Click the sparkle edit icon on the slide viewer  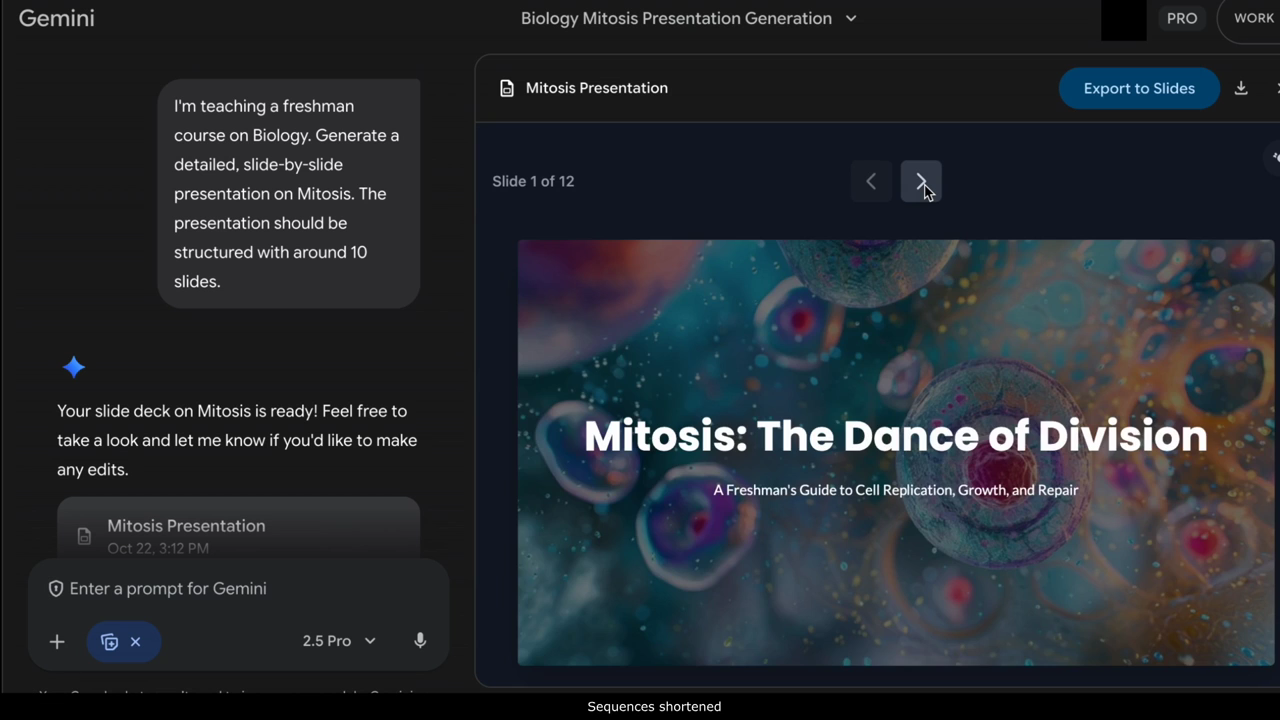pyautogui.click(x=1275, y=157)
